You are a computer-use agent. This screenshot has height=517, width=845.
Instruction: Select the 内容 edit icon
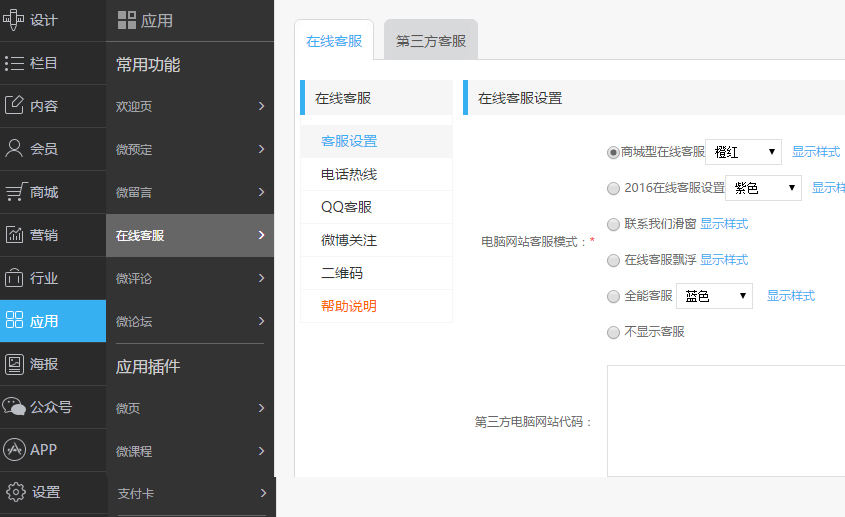[15, 105]
